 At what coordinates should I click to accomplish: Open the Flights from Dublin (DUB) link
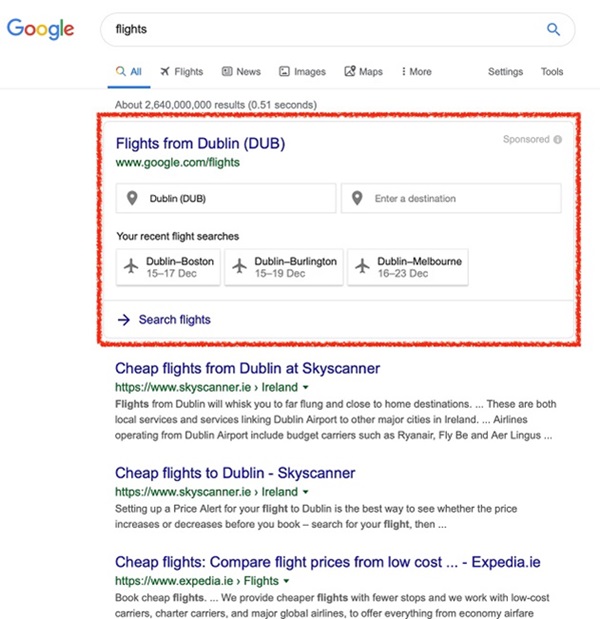200,143
